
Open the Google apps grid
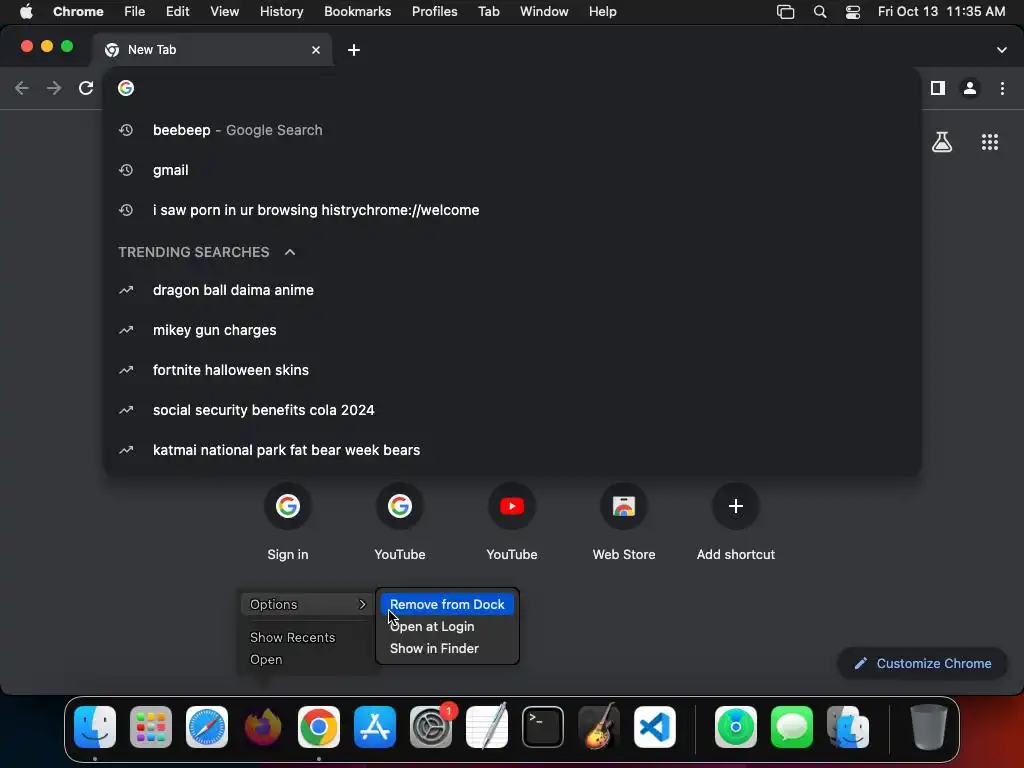[990, 142]
